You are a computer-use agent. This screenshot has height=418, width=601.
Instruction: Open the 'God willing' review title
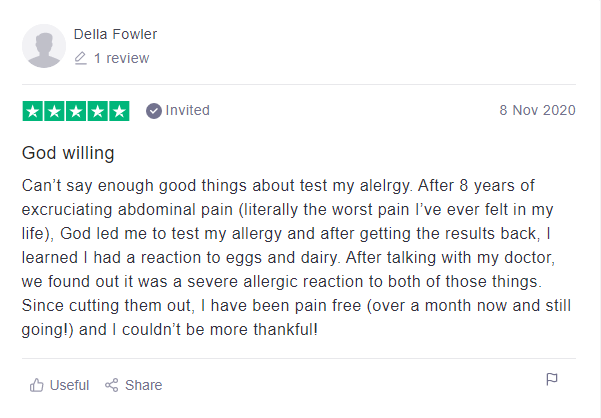(x=68, y=153)
